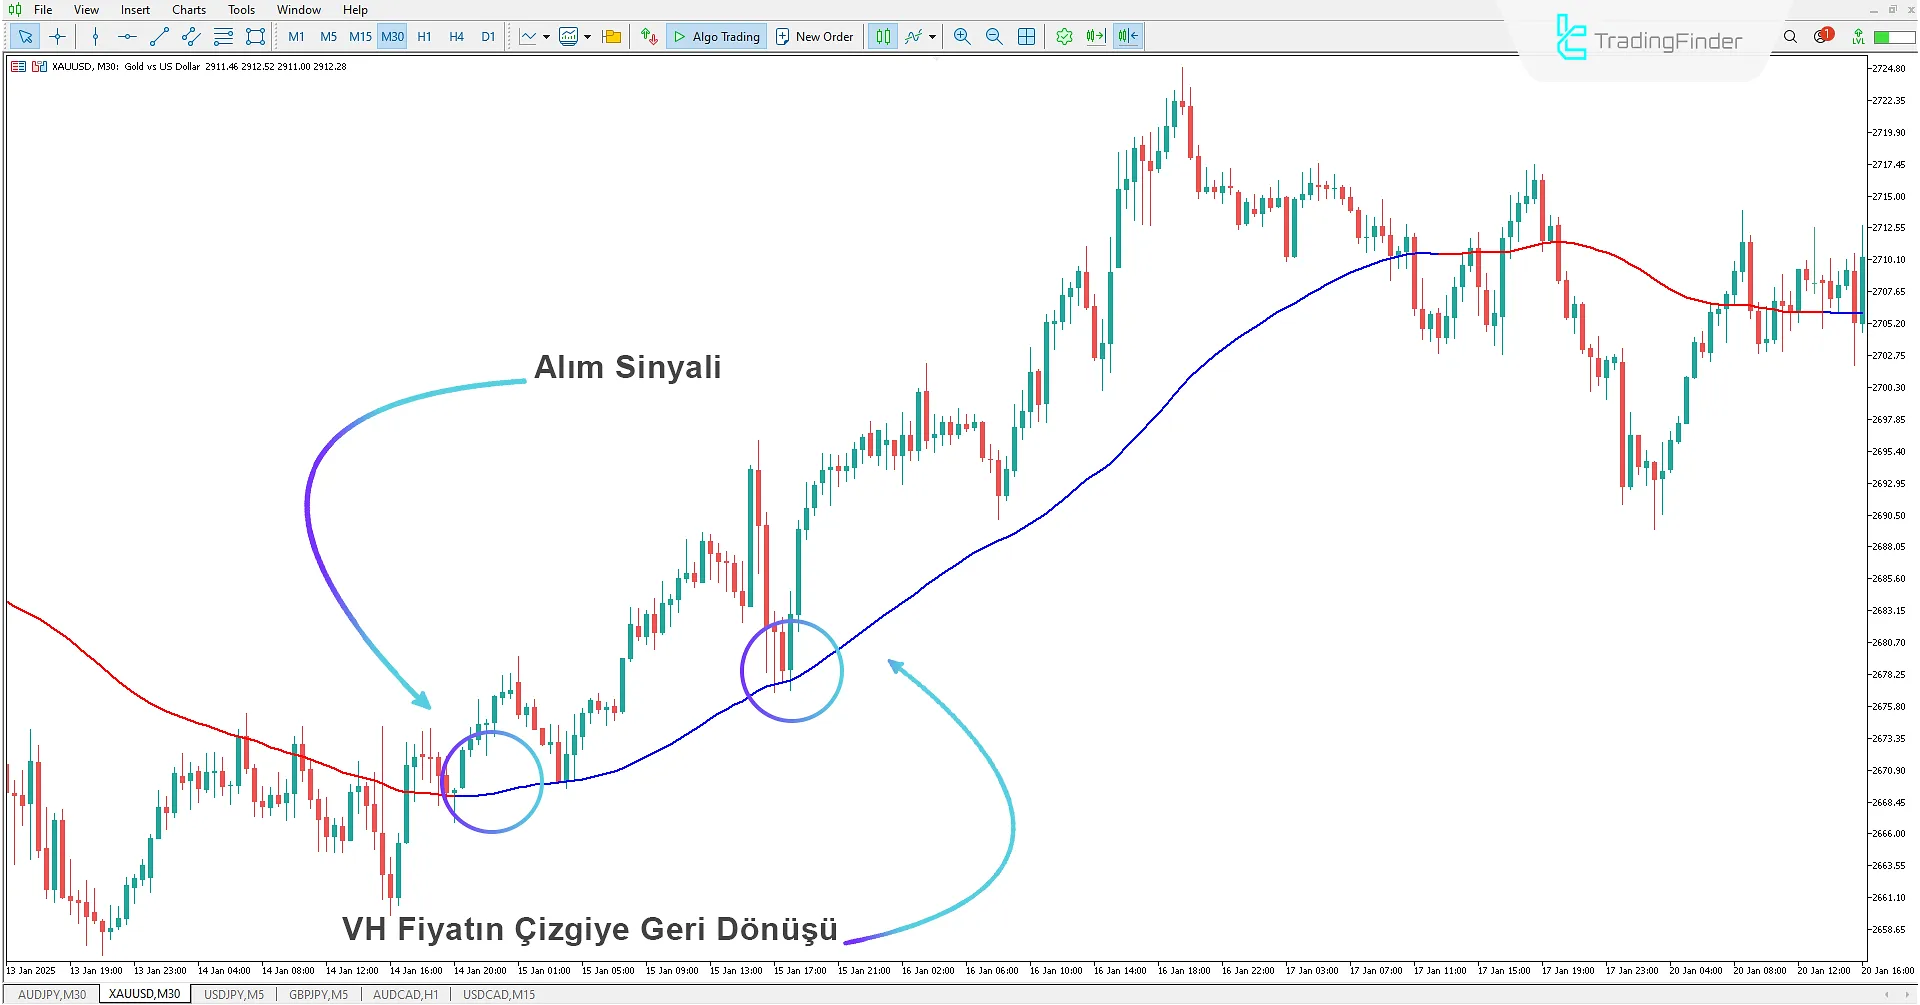The image size is (1920, 1005).
Task: Select the crosshair tool
Action: [57, 37]
